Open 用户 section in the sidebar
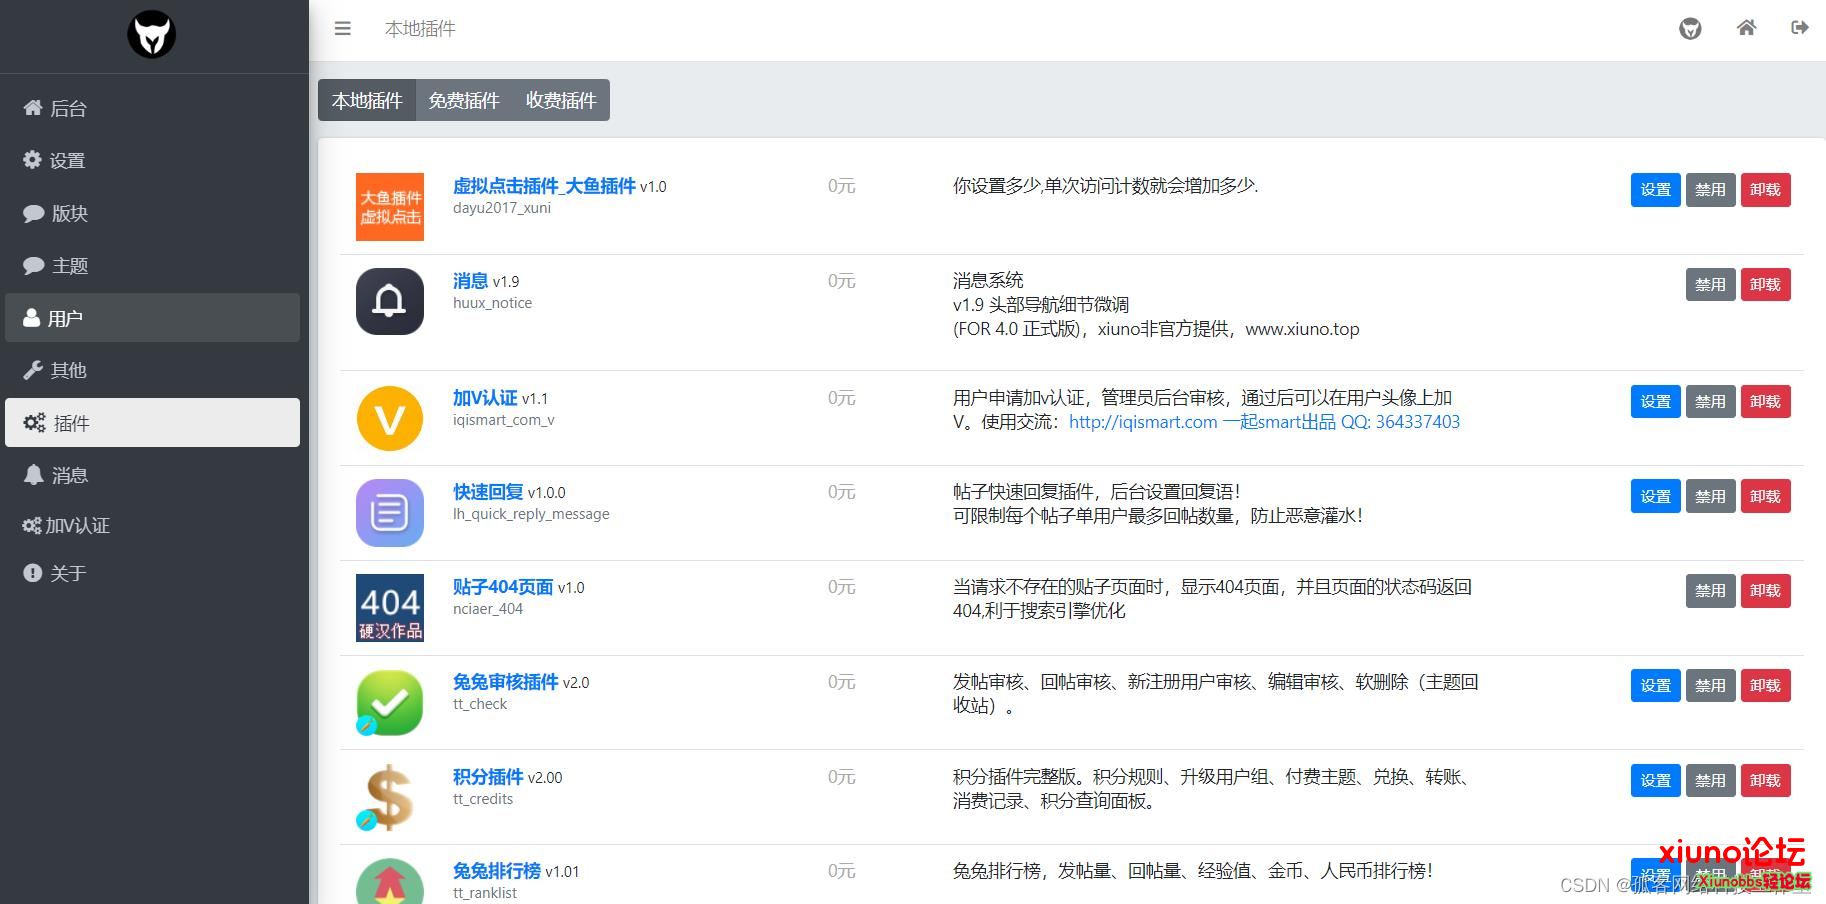The height and width of the screenshot is (904, 1826). click(152, 318)
